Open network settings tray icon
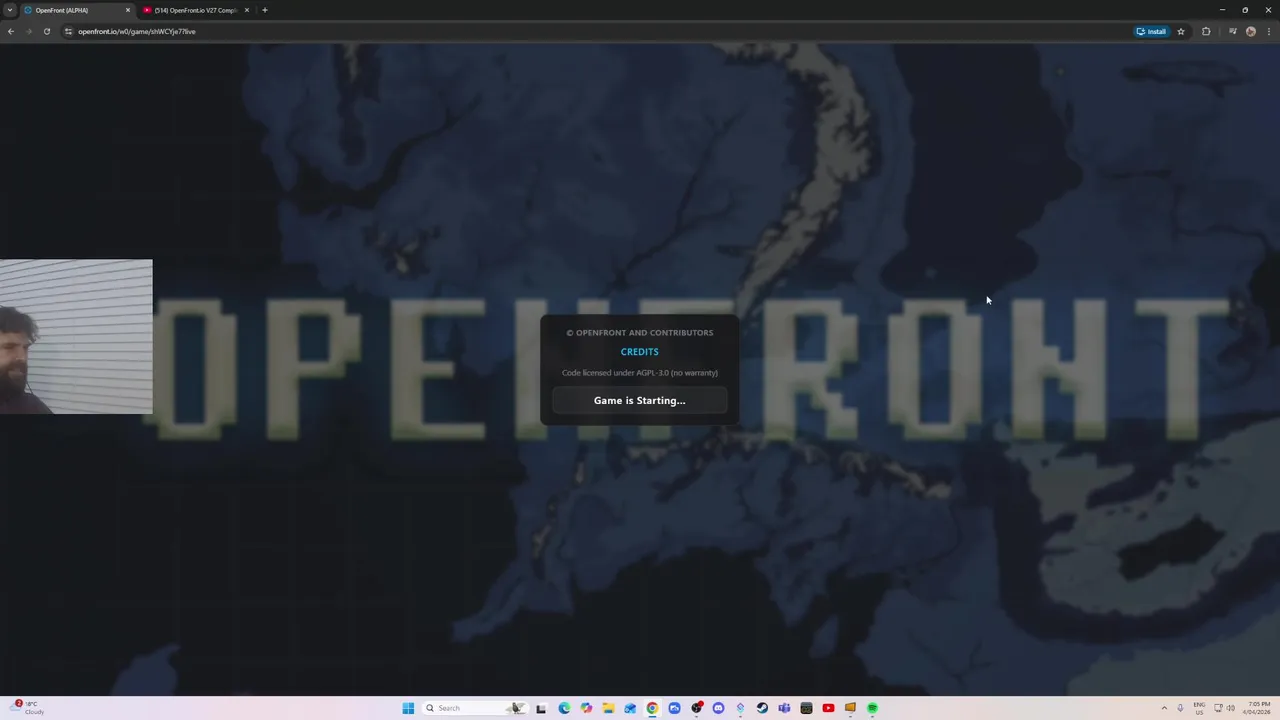Viewport: 1280px width, 720px height. click(x=1218, y=708)
